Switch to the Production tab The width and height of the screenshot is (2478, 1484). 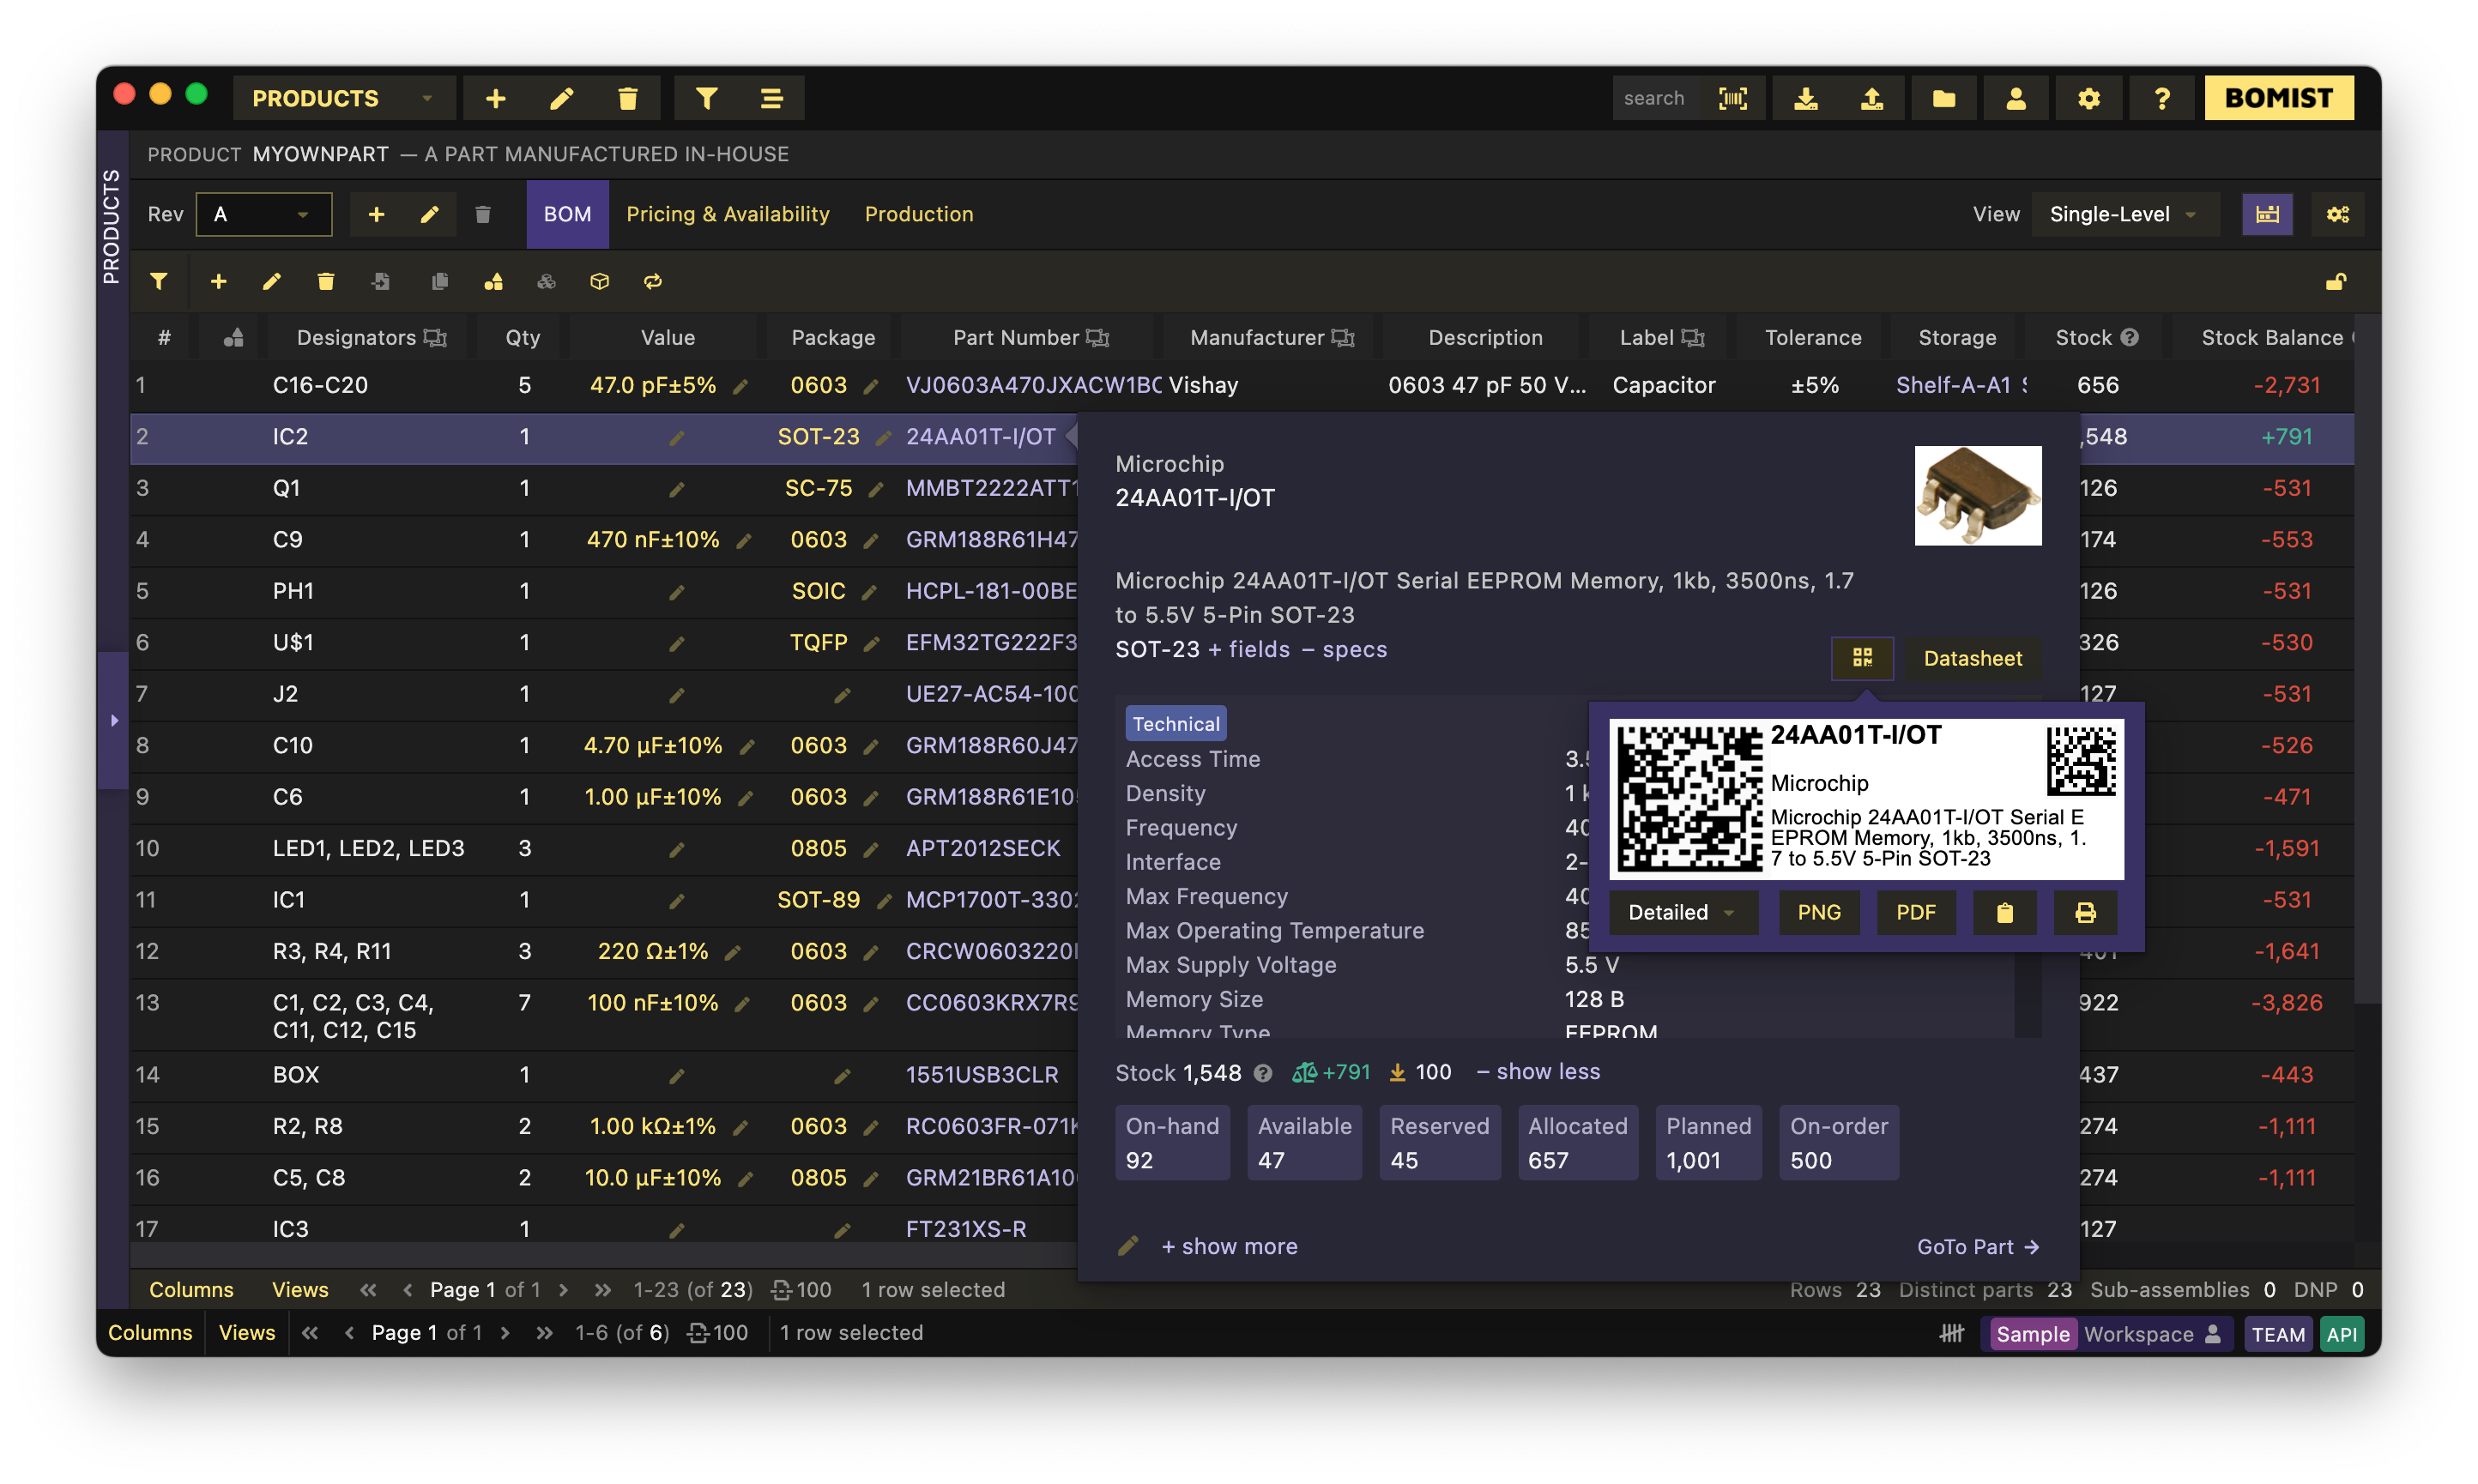pyautogui.click(x=918, y=214)
